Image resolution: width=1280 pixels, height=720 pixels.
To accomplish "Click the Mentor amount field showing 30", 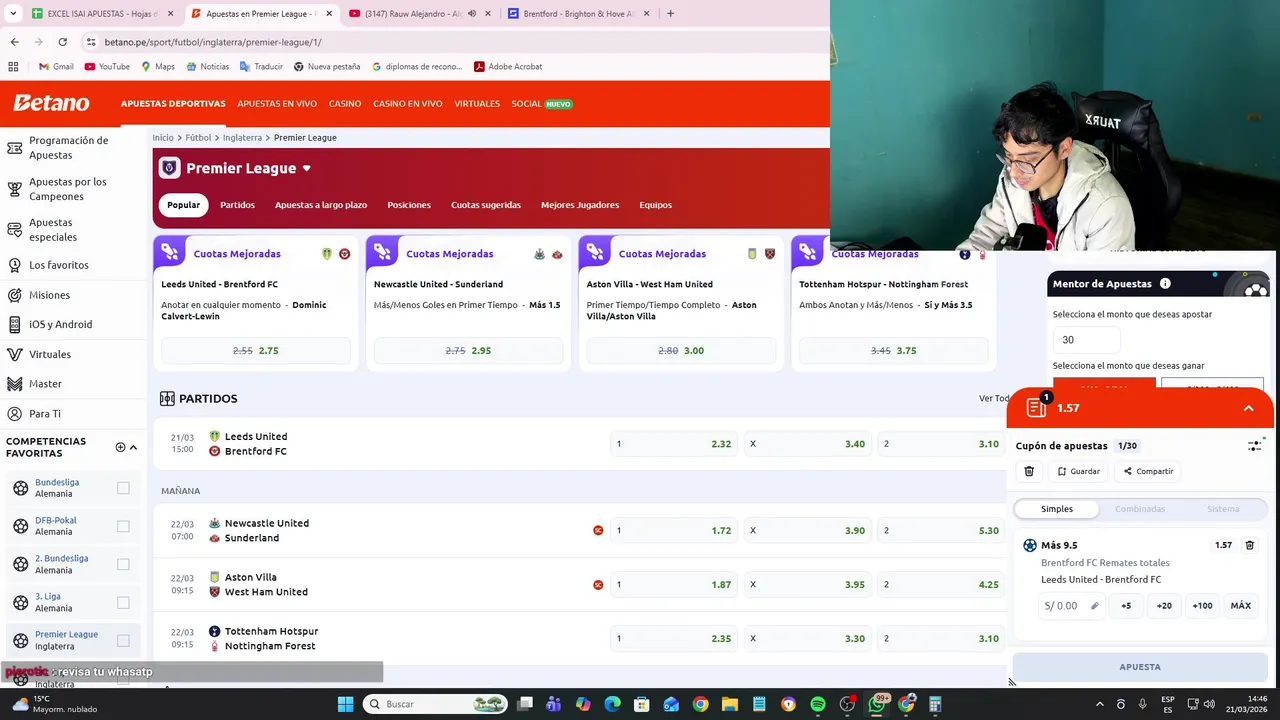I will coord(1086,340).
